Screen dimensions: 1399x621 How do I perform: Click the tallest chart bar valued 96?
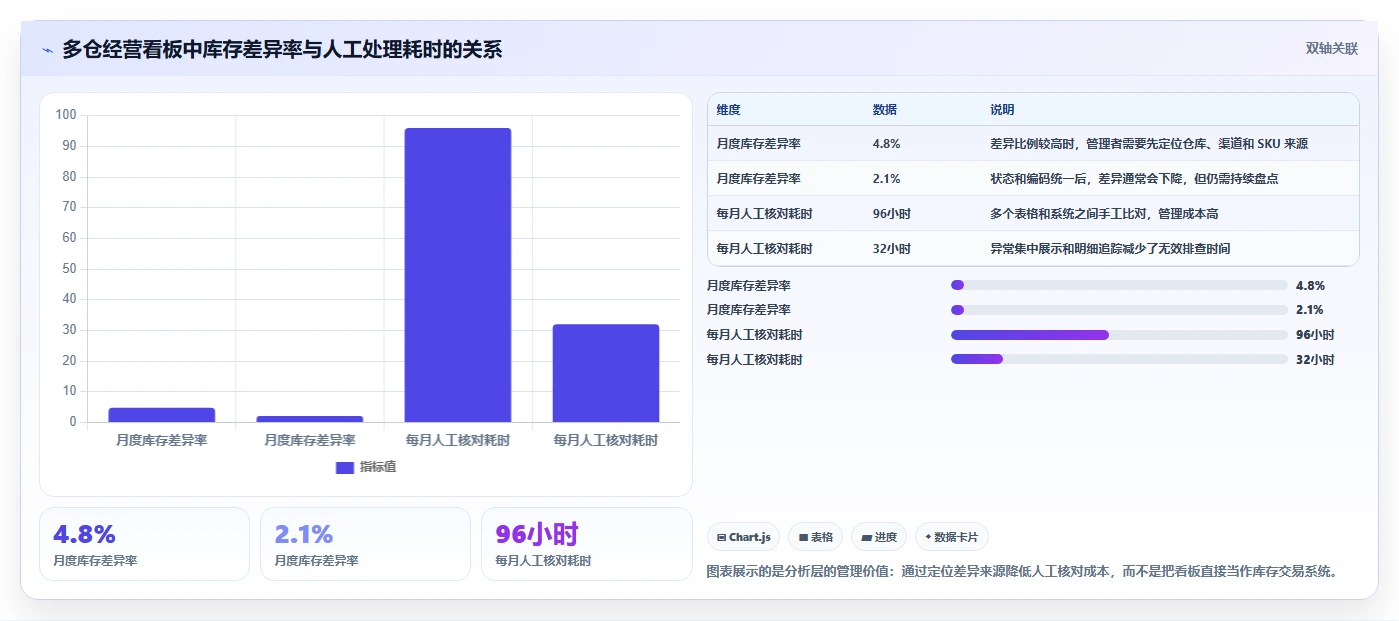pyautogui.click(x=458, y=275)
